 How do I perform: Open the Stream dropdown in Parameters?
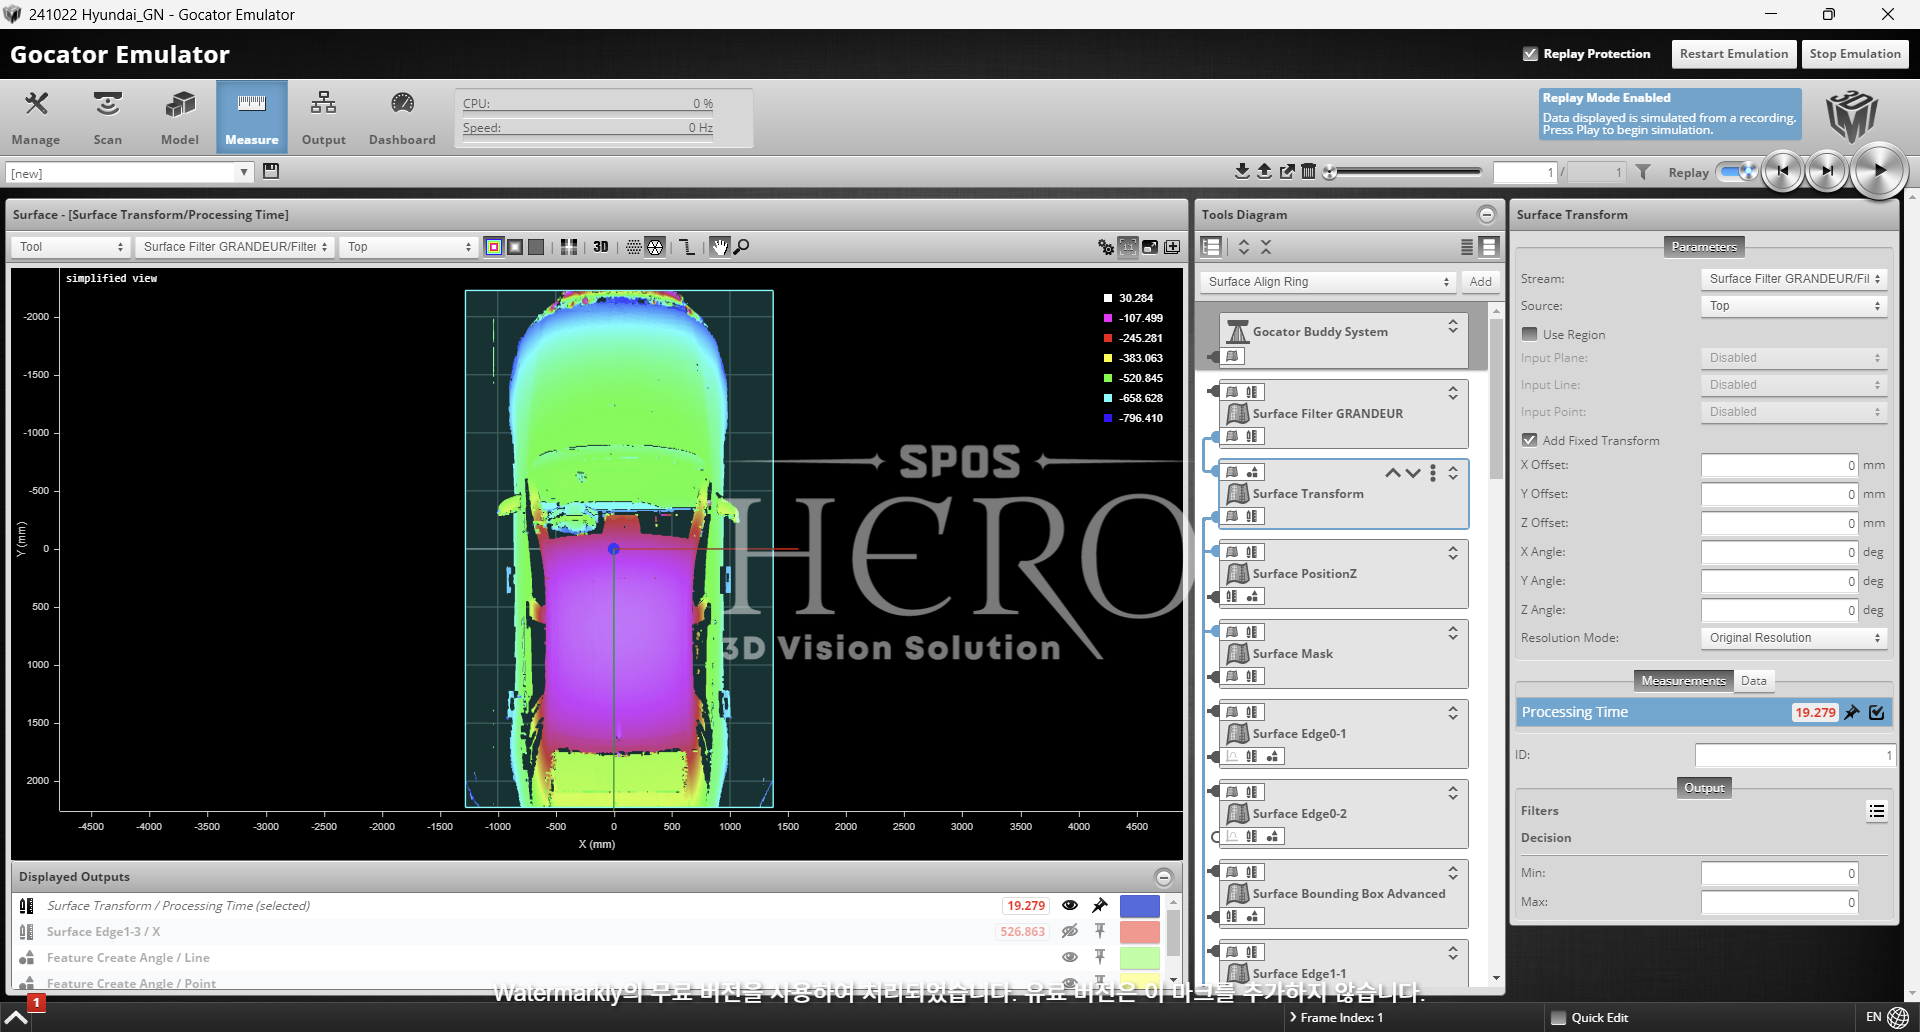point(1794,279)
